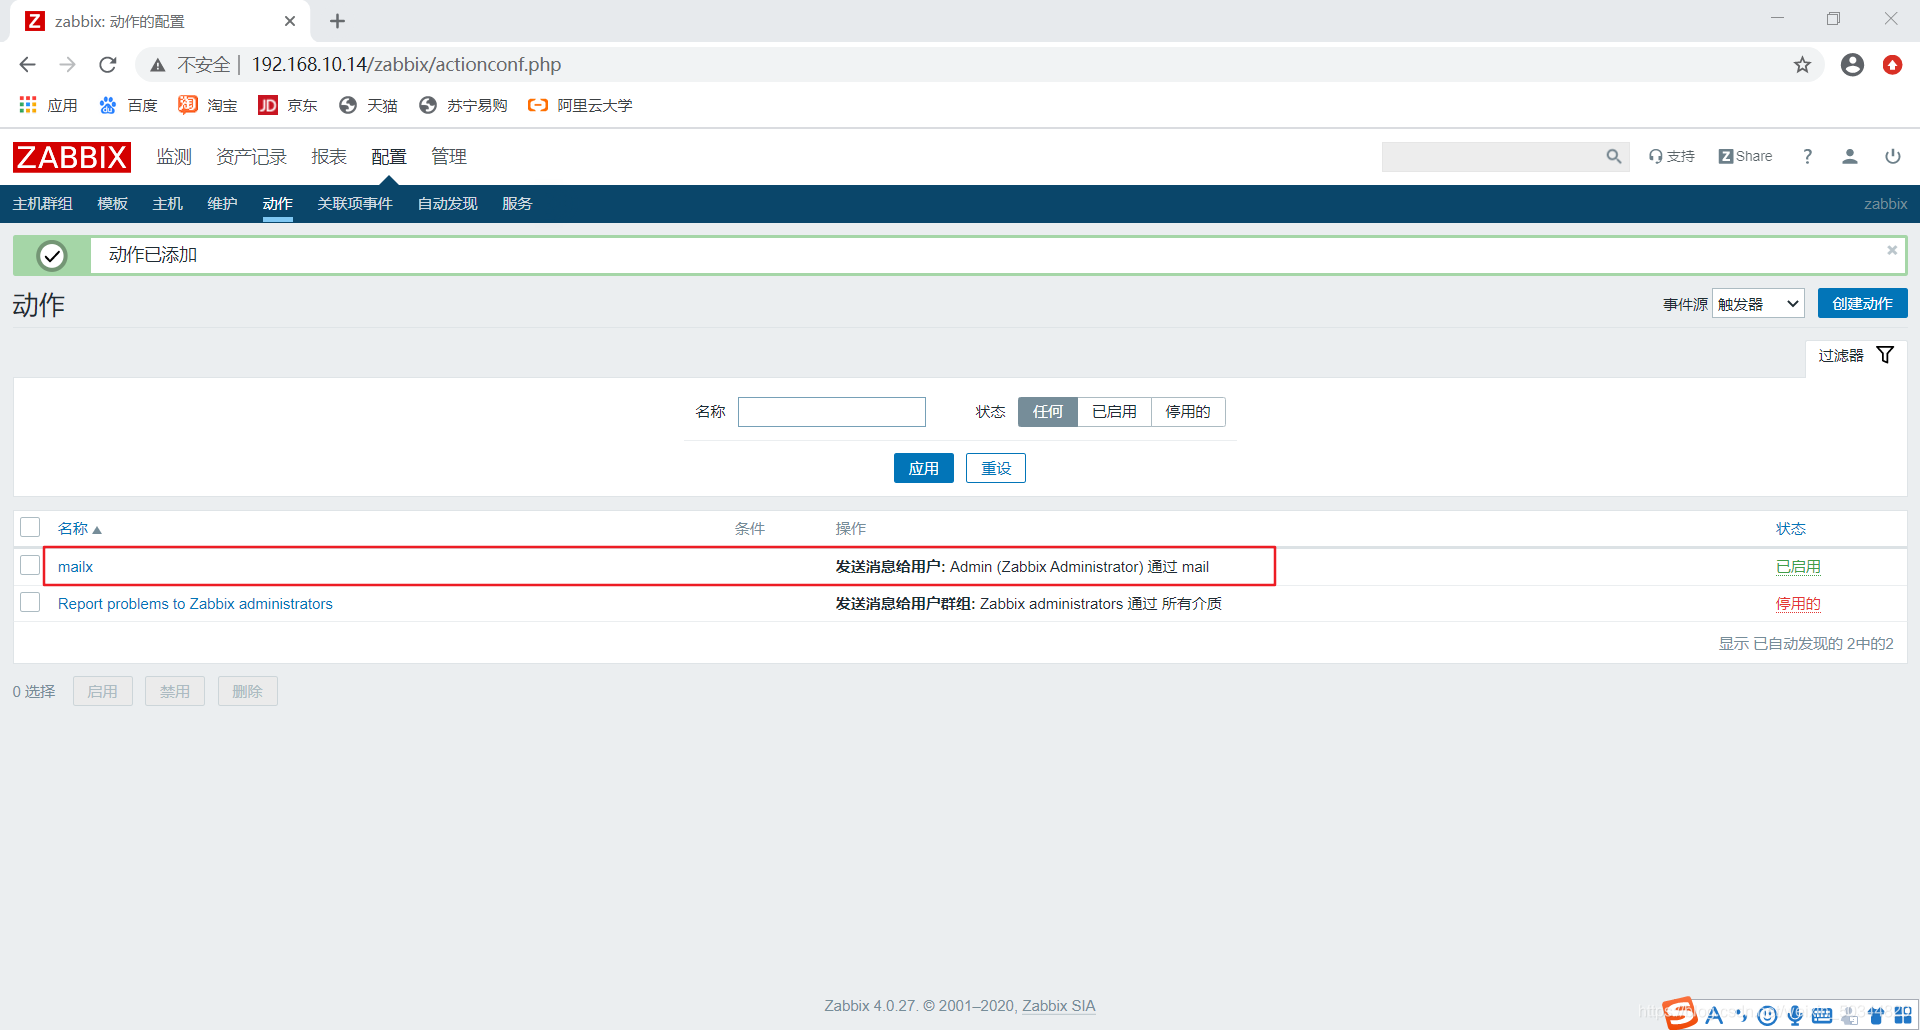Go to 模板 submenu
1920x1030 pixels.
113,204
